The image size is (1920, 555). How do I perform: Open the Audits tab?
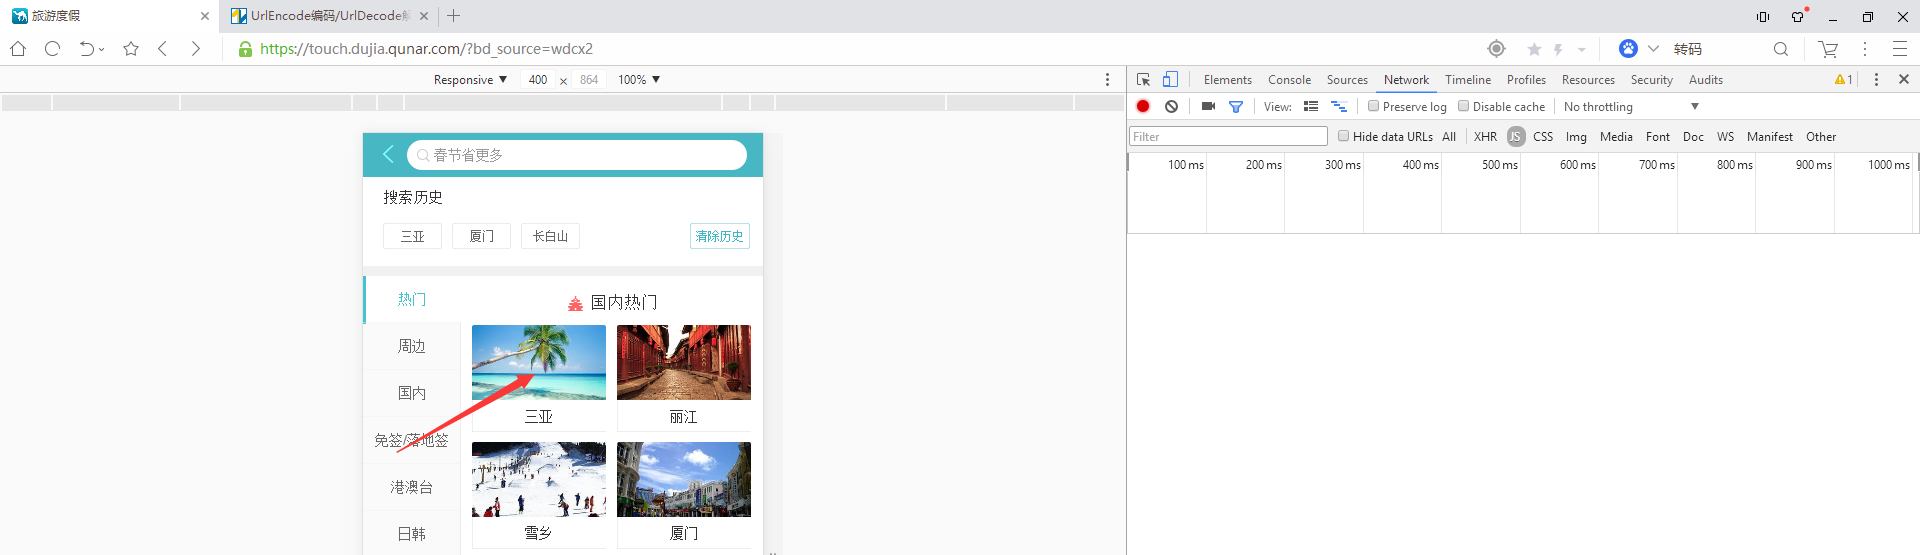pyautogui.click(x=1705, y=80)
